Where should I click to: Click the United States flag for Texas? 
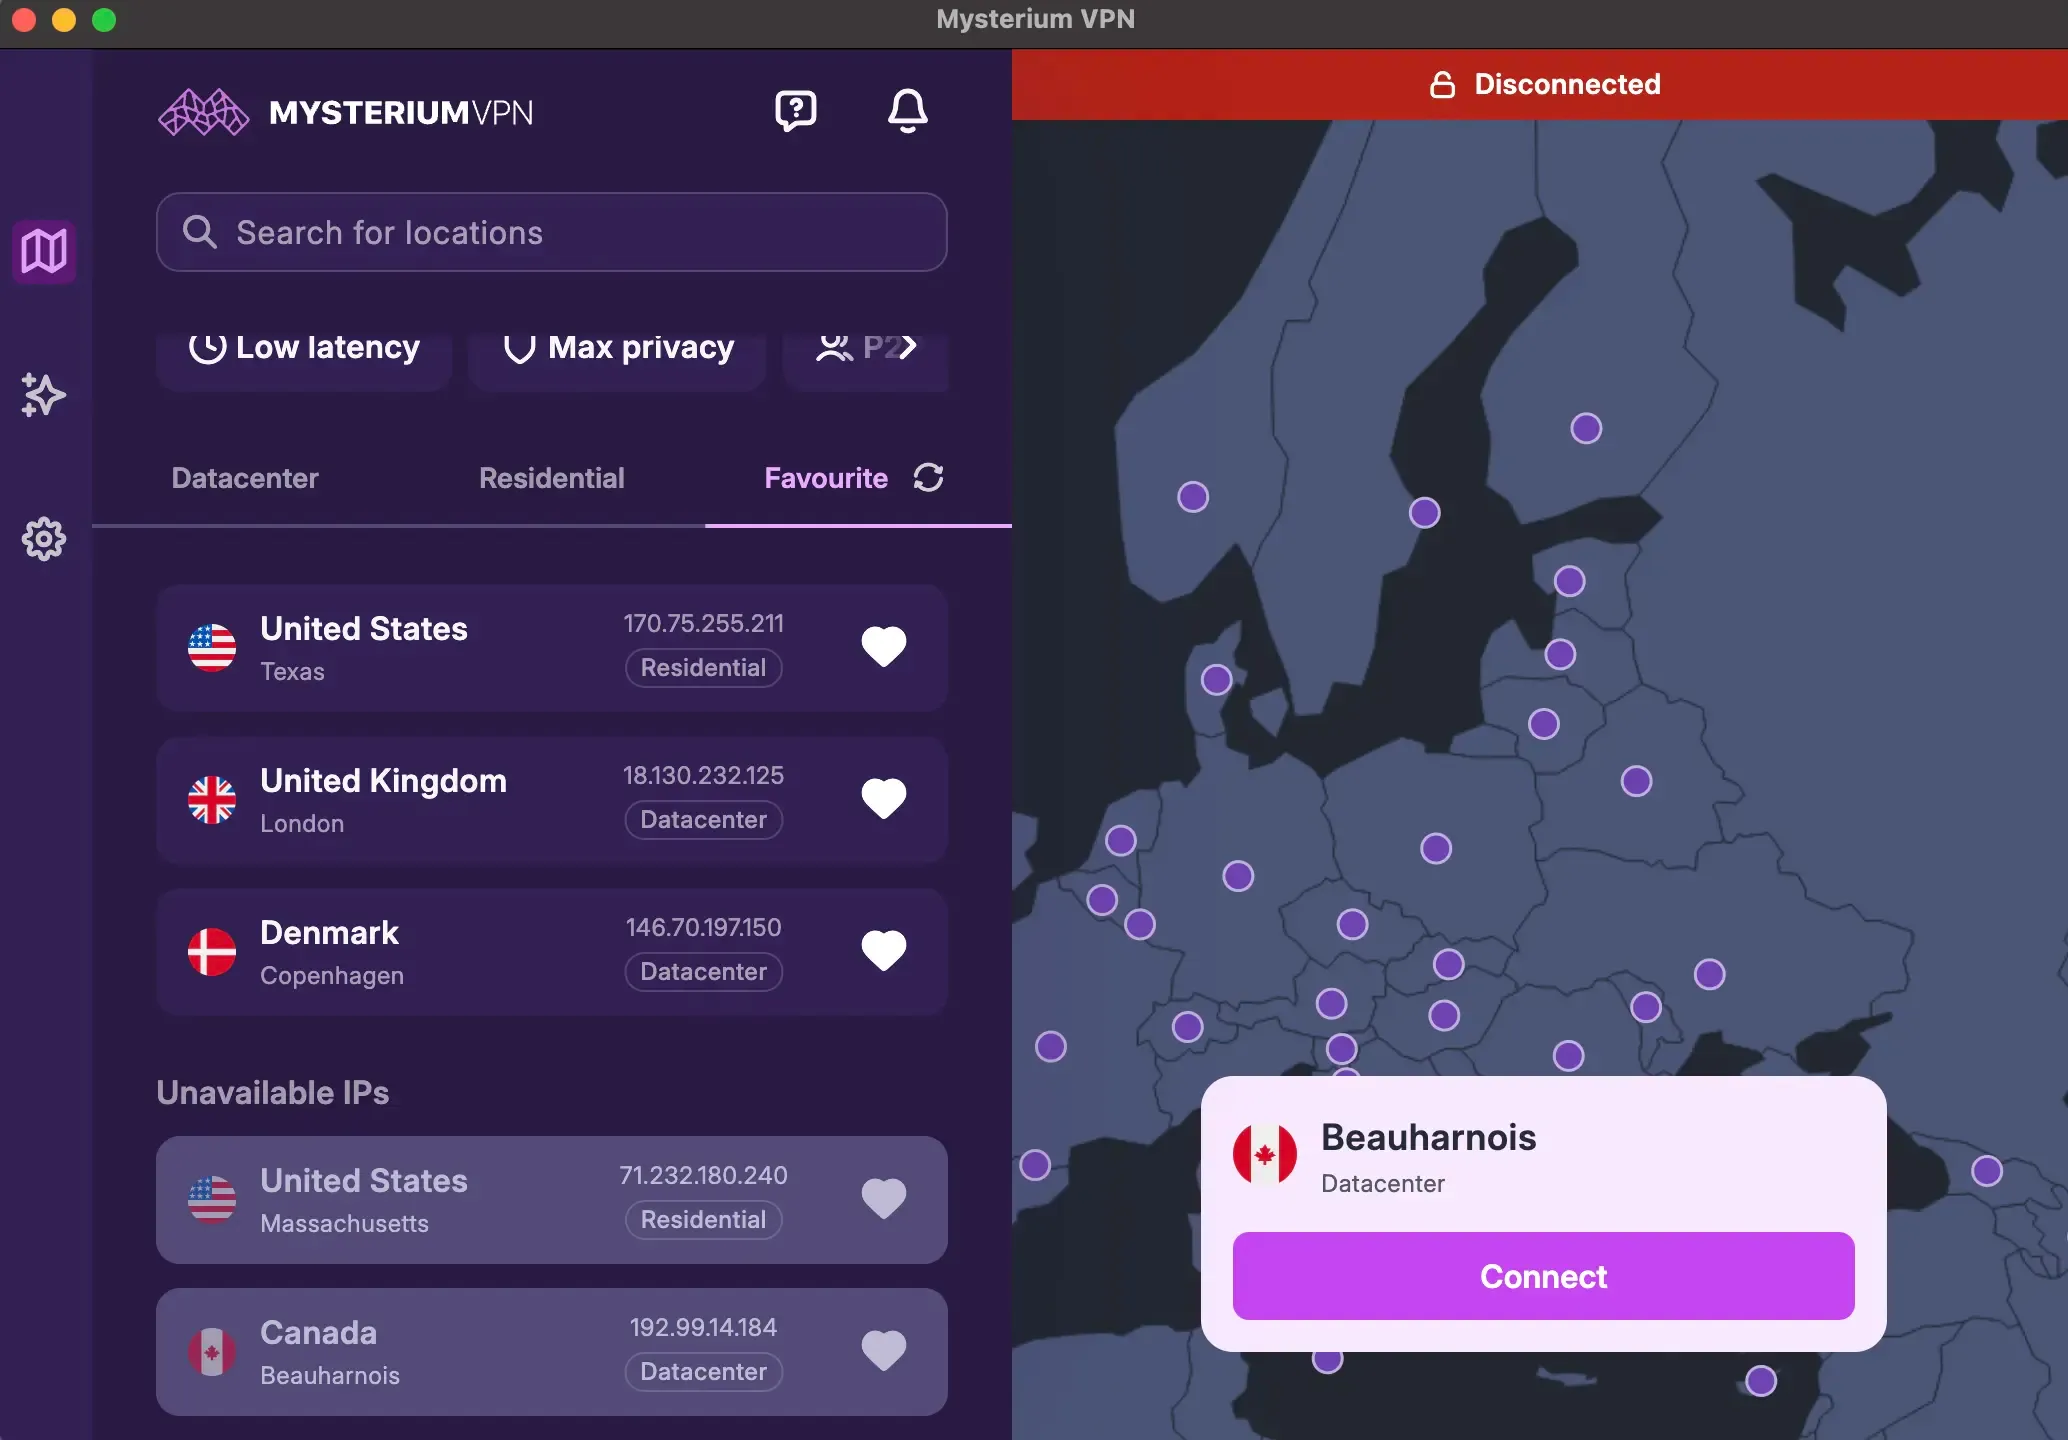coord(212,648)
